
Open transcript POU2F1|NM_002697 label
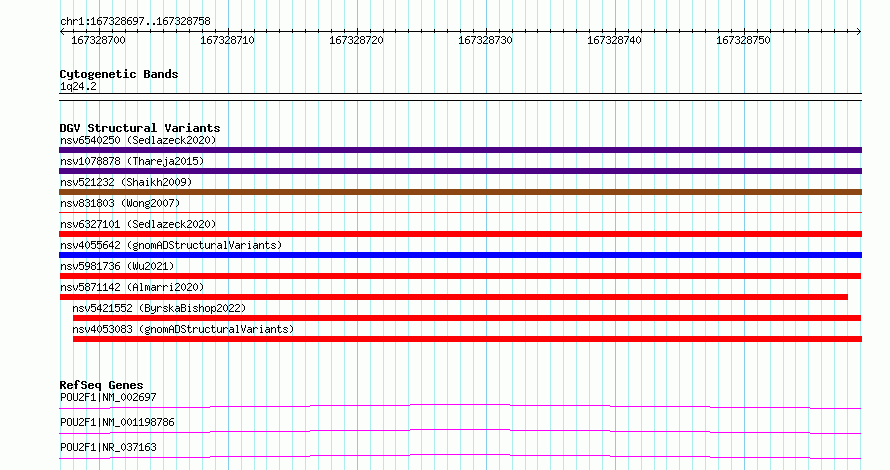(108, 397)
